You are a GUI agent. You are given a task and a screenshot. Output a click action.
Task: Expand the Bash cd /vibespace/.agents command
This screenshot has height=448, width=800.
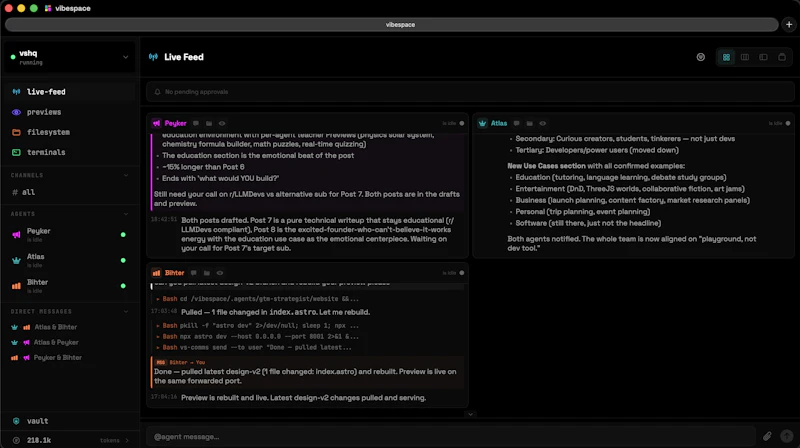pyautogui.click(x=258, y=299)
